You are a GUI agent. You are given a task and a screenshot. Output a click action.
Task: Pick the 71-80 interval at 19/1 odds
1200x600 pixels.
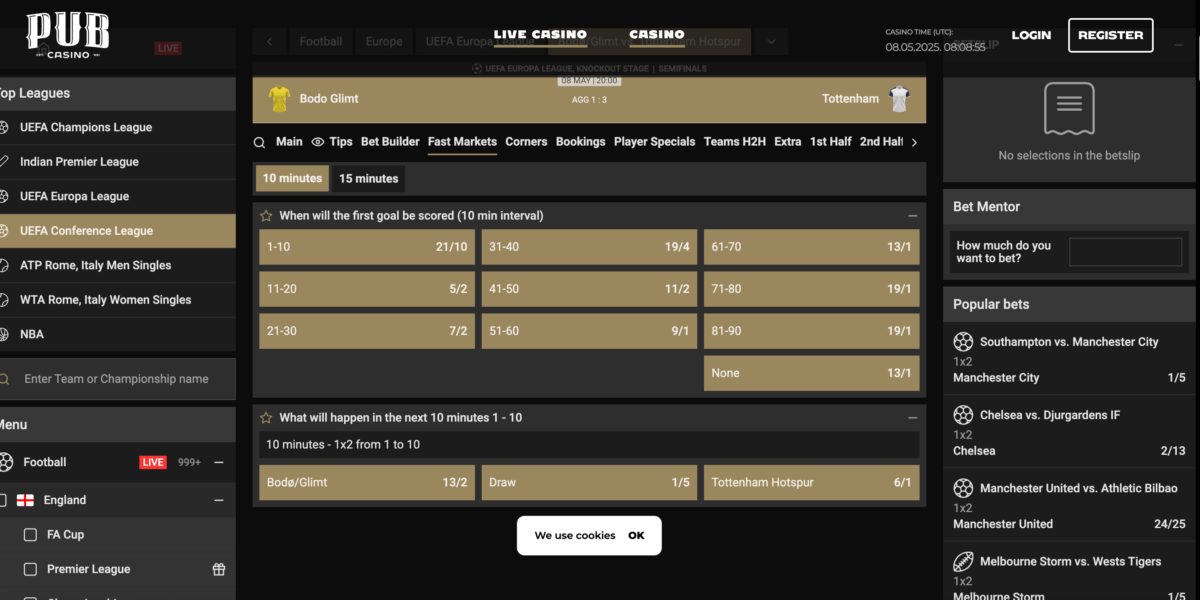(x=812, y=289)
